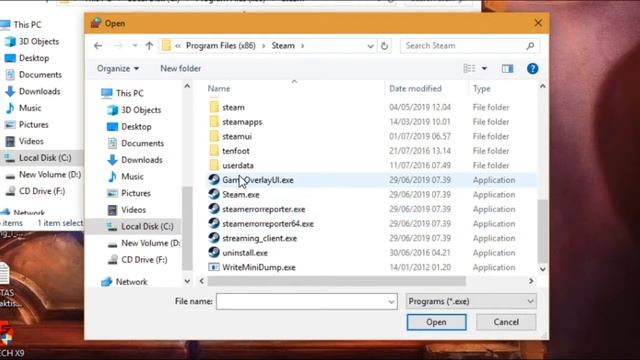Select the userdata folder
Viewport: 640px width, 360px height.
click(238, 165)
